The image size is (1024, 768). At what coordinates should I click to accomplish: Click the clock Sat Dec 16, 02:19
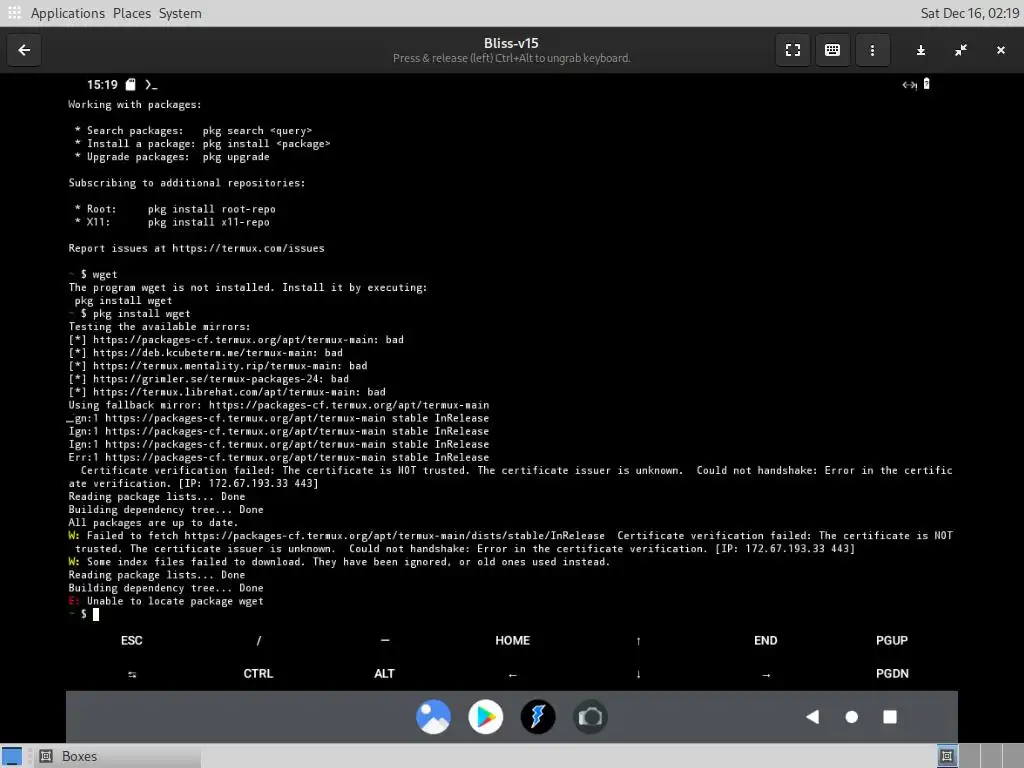(969, 13)
